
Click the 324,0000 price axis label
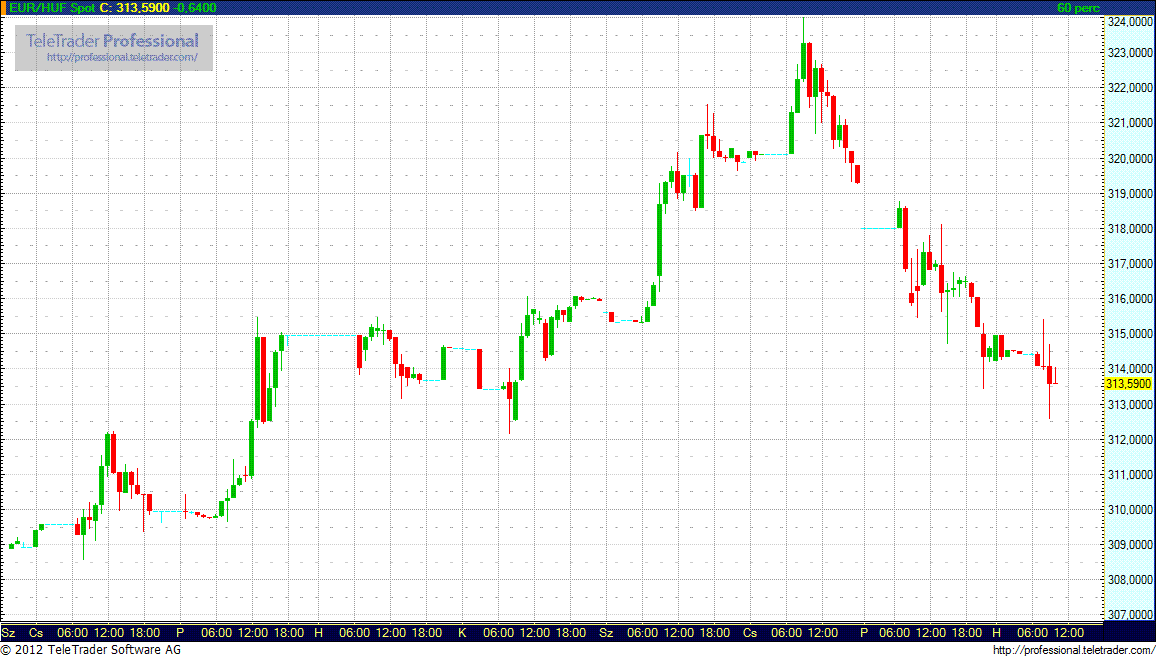click(1129, 22)
